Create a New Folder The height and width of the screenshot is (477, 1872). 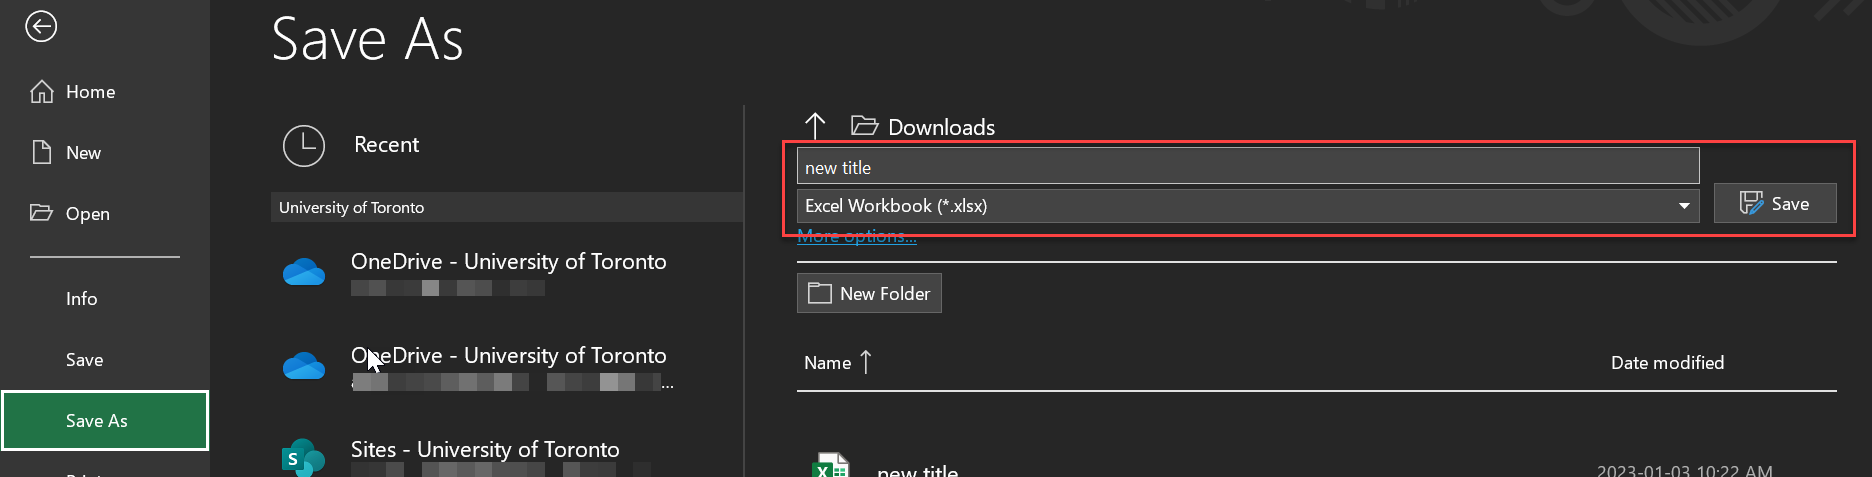tap(869, 294)
